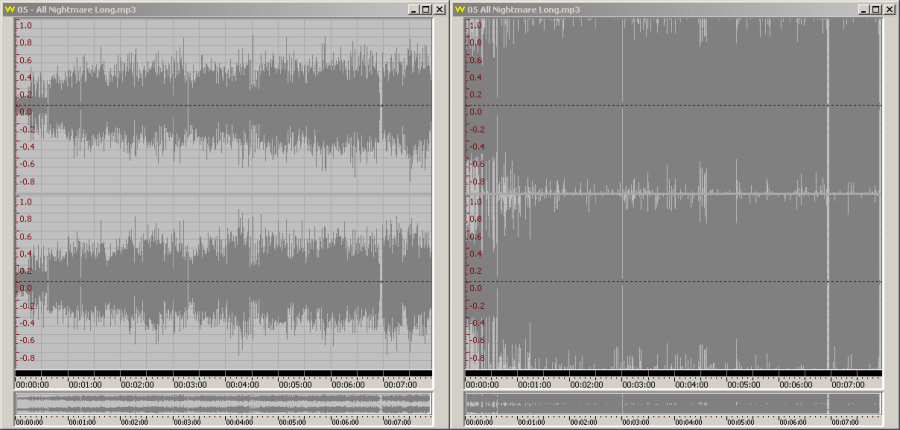Click the W icon in the left window title bar
This screenshot has width=900, height=430.
point(10,9)
